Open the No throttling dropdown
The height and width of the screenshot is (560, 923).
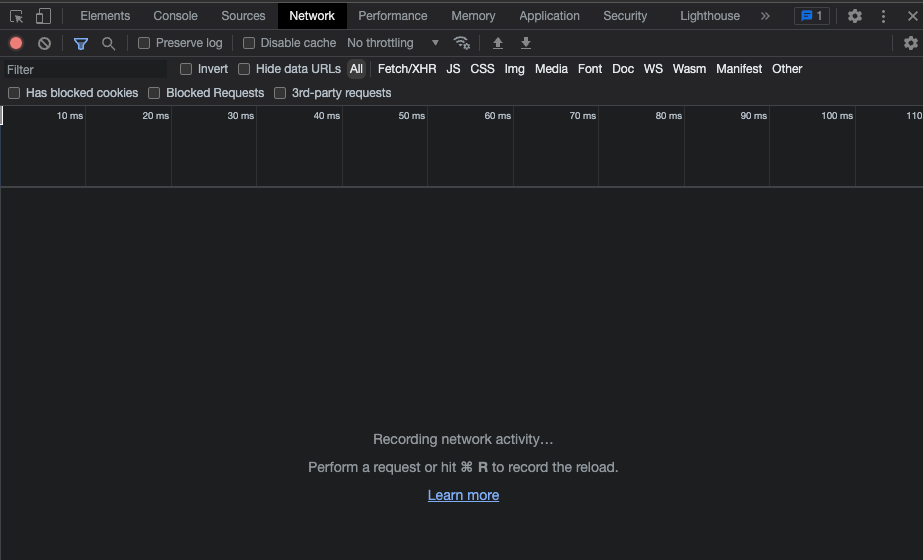click(392, 43)
